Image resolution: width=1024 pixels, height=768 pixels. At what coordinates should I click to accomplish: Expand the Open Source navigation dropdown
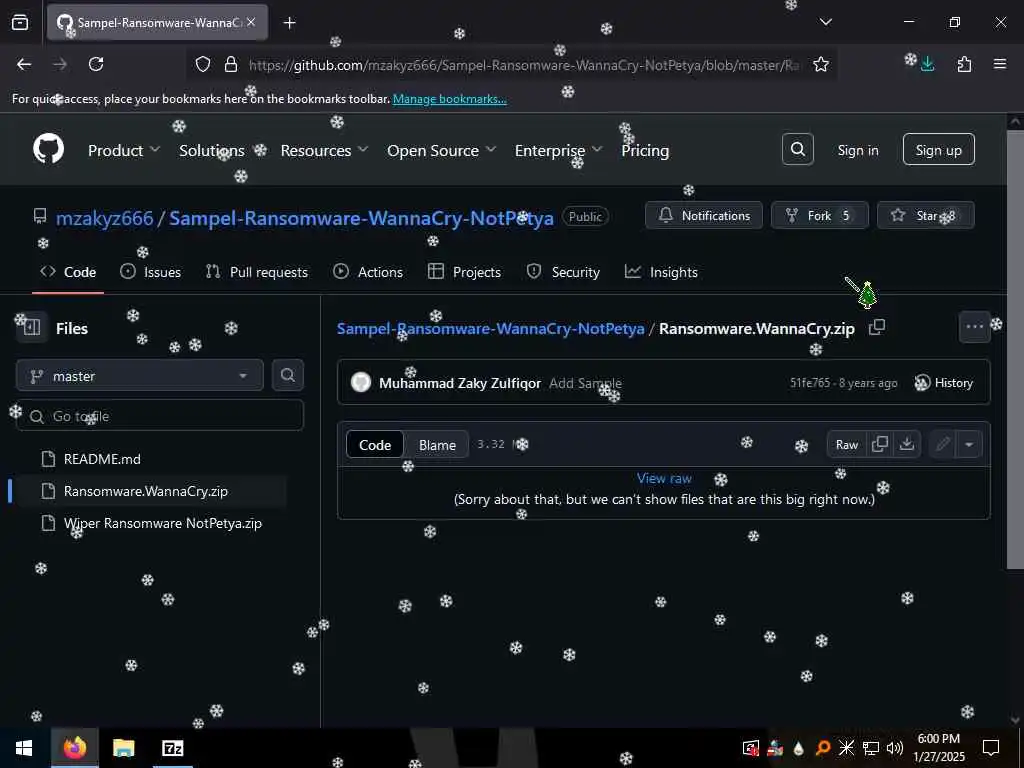coord(441,150)
